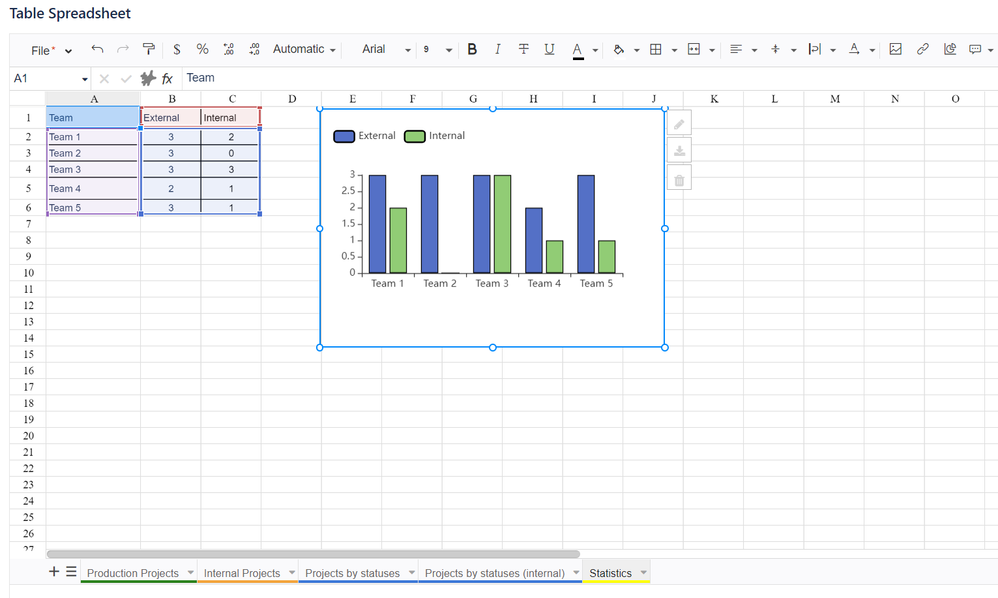Image resolution: width=998 pixels, height=598 pixels.
Task: Toggle Internal series in chart legend
Action: pyautogui.click(x=435, y=136)
